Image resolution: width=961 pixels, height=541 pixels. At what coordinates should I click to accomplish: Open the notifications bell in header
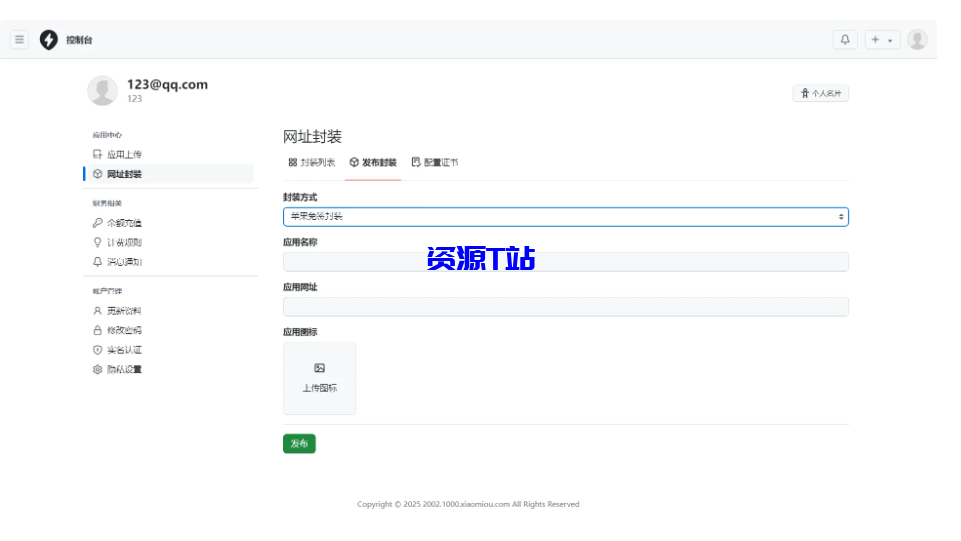coord(845,40)
